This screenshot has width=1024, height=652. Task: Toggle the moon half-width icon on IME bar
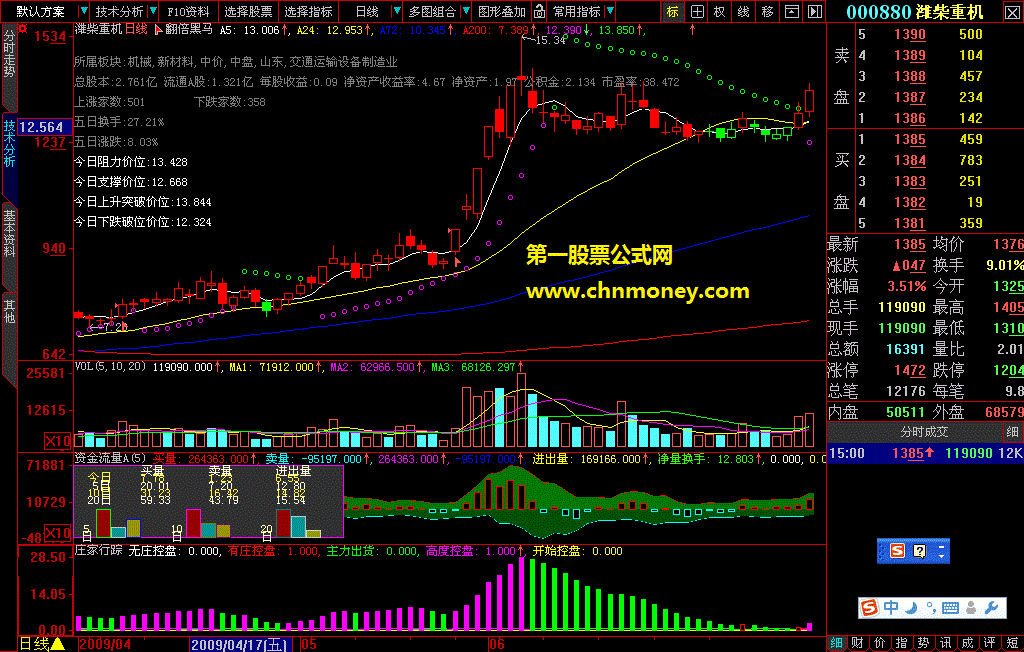(911, 608)
